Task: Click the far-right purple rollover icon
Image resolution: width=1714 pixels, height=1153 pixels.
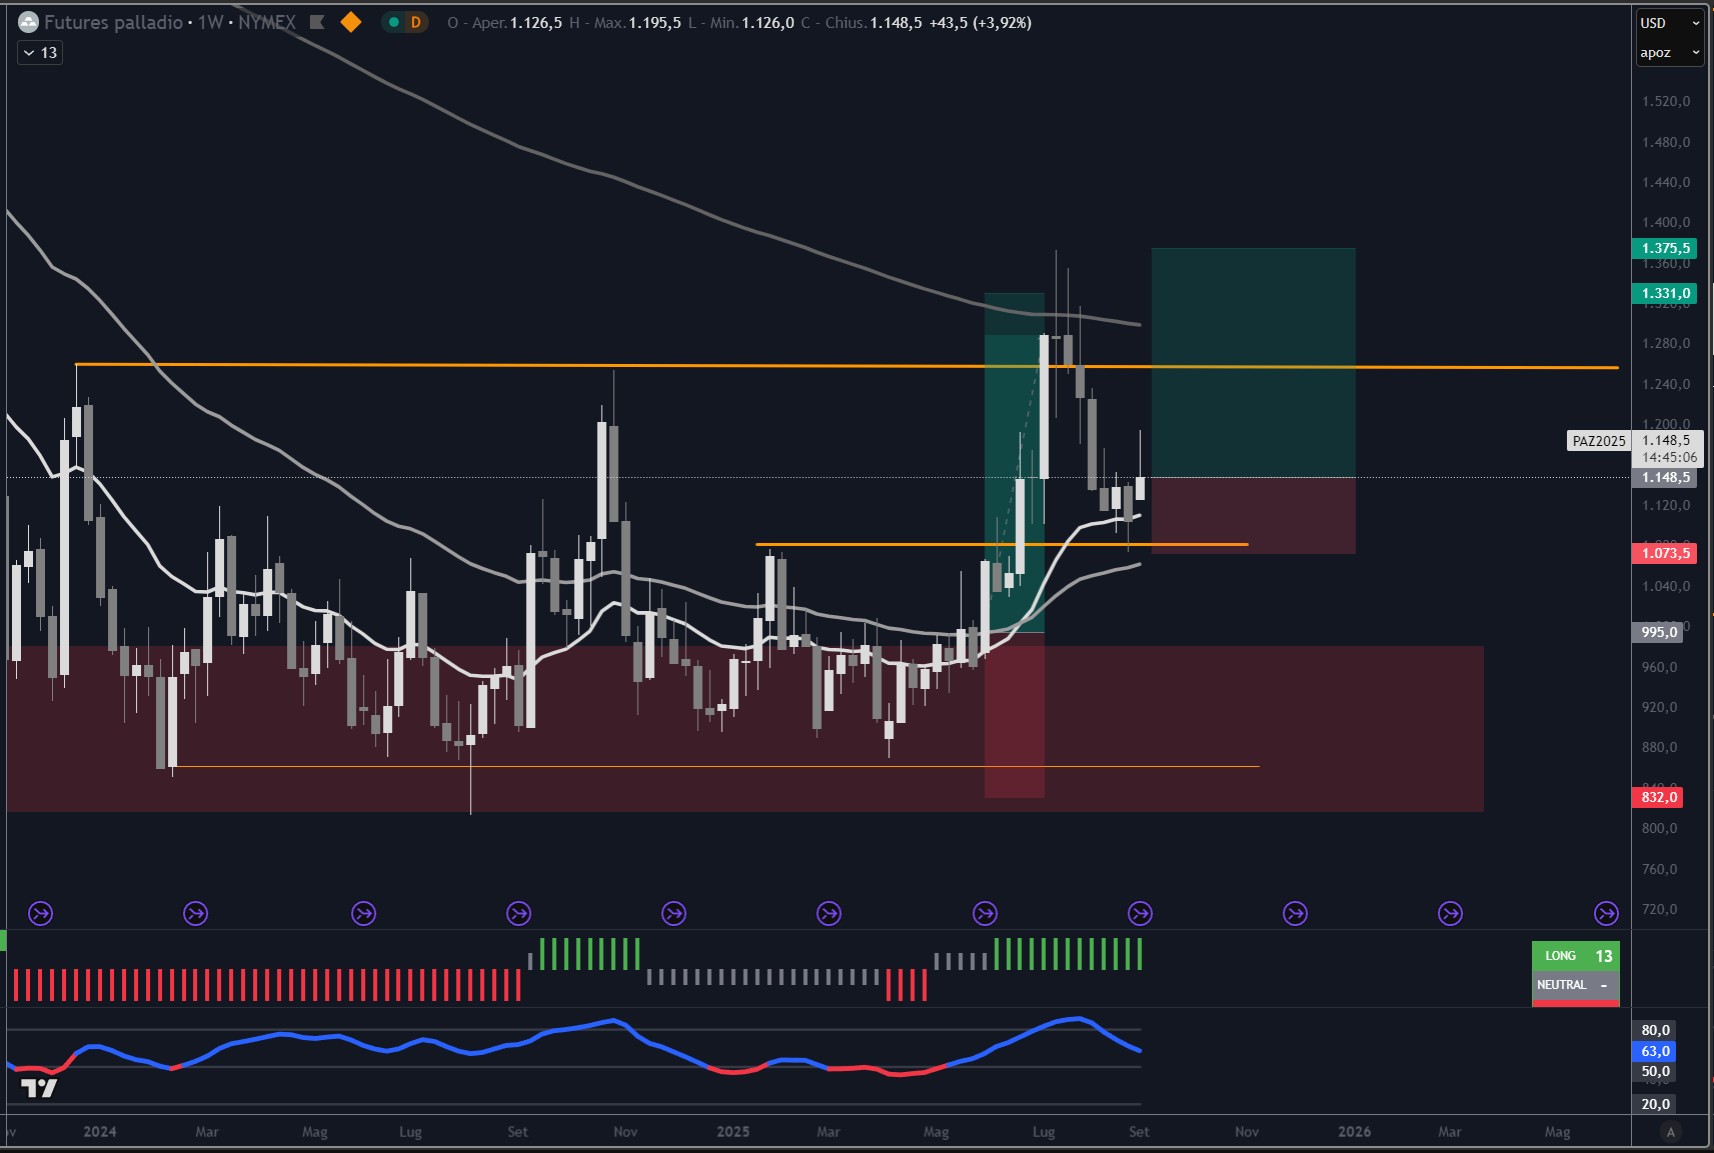Action: [1606, 913]
